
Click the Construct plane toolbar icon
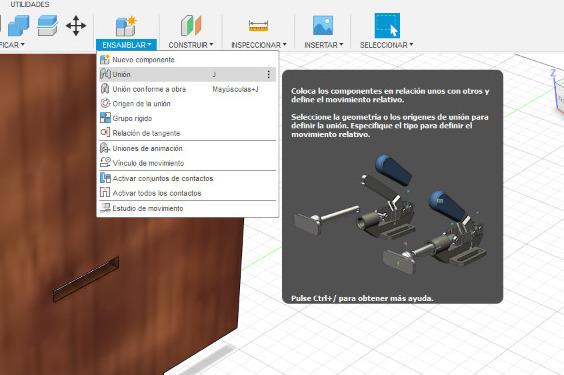point(191,26)
